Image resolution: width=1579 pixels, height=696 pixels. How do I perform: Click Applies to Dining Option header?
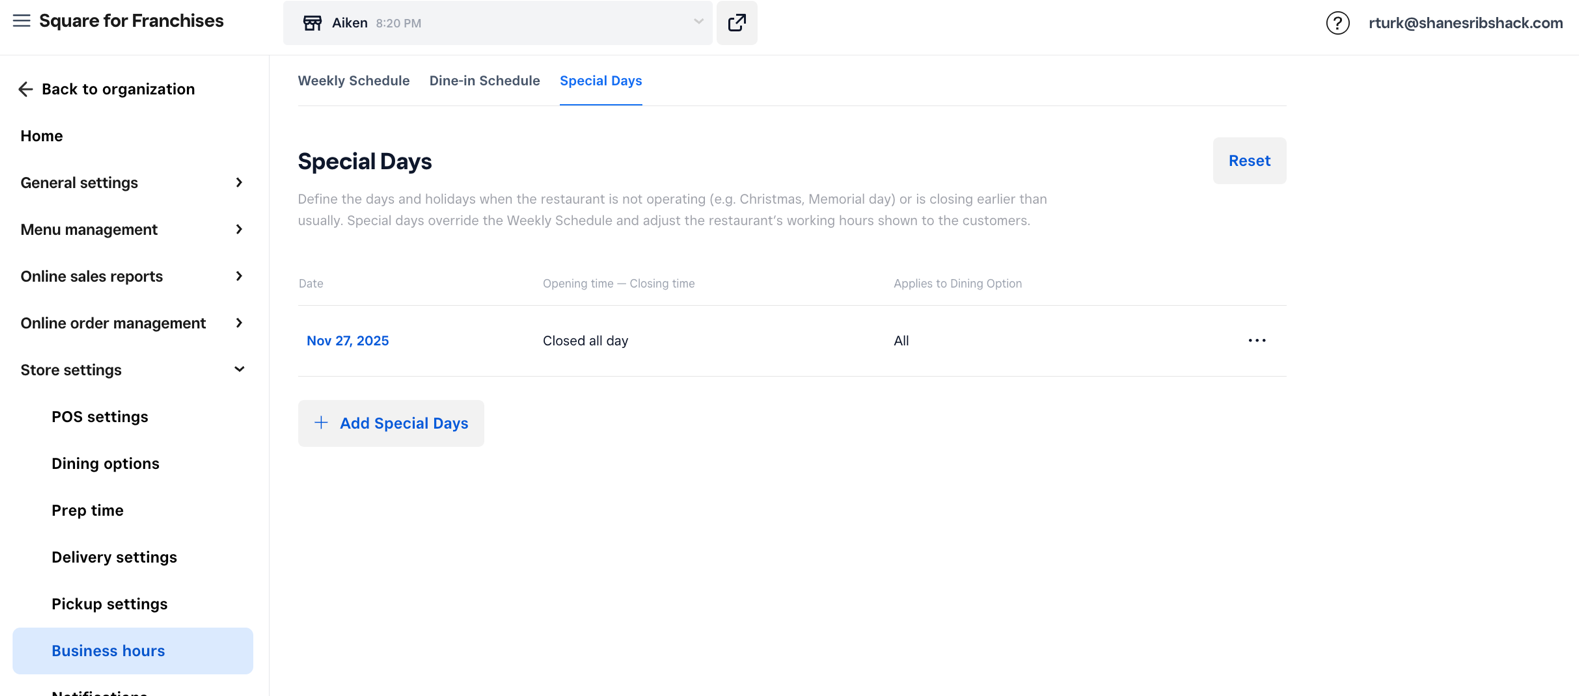click(x=957, y=284)
